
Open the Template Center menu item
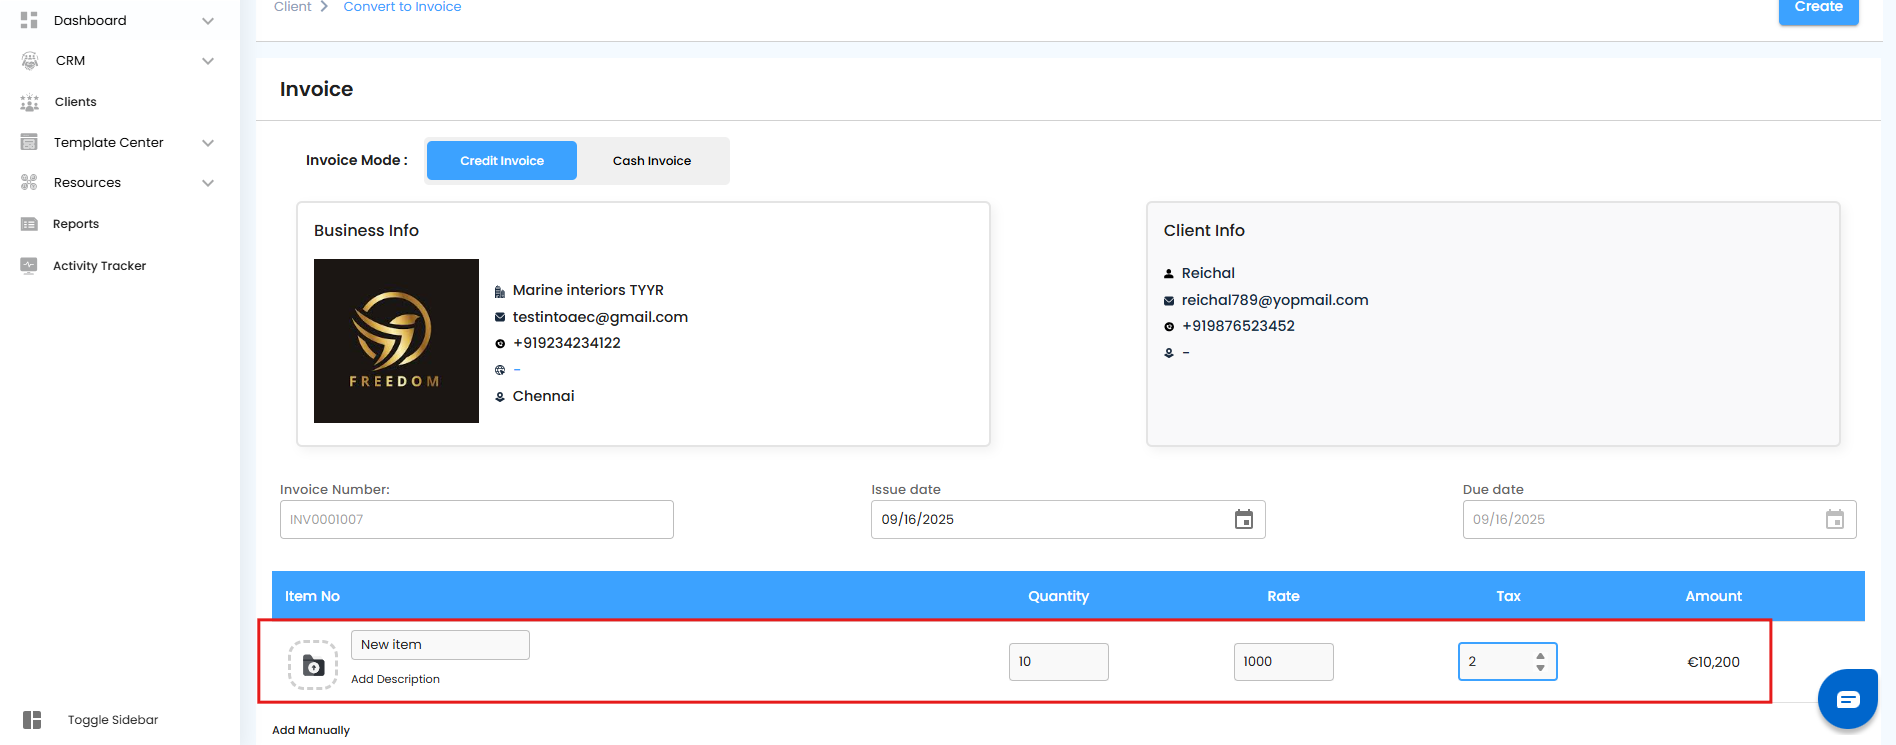tap(108, 143)
